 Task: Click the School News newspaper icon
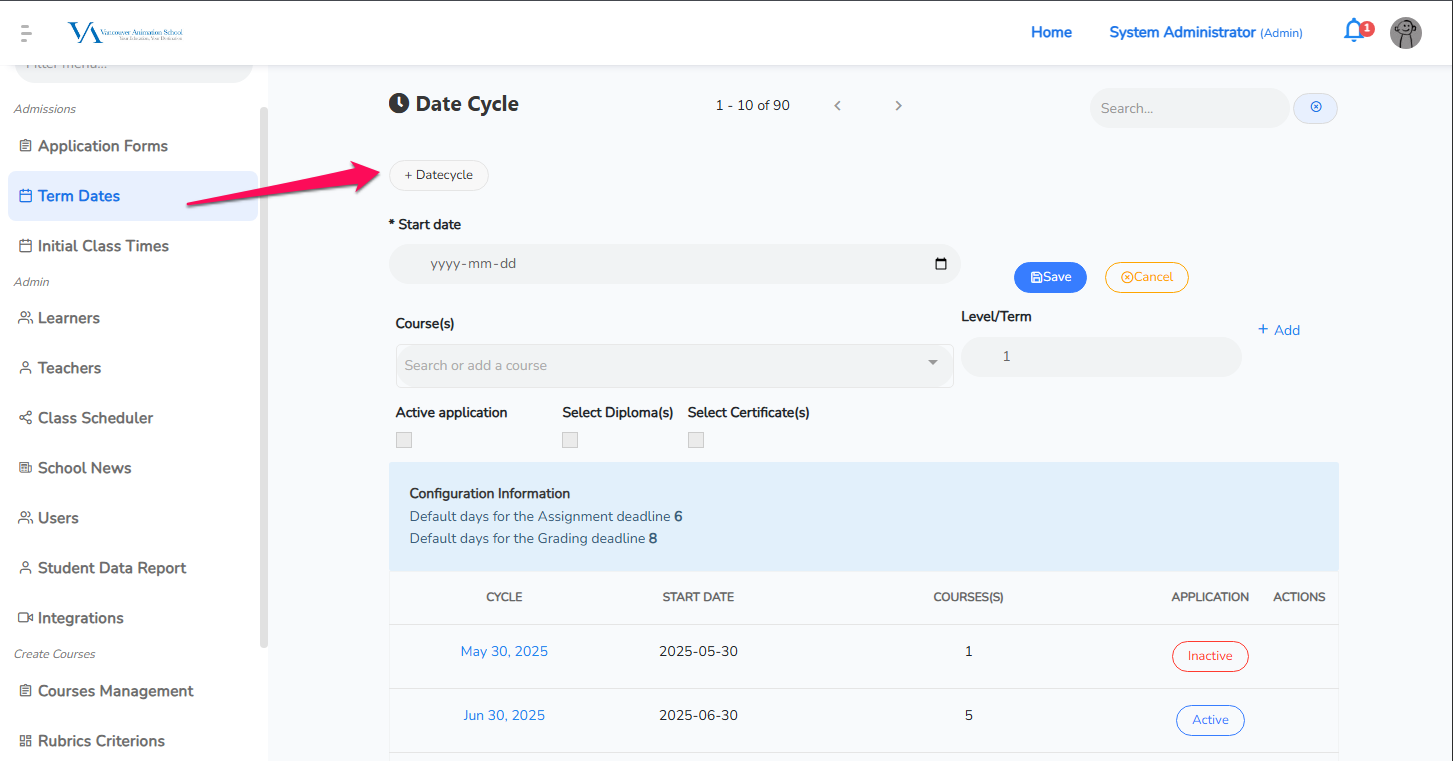click(26, 468)
